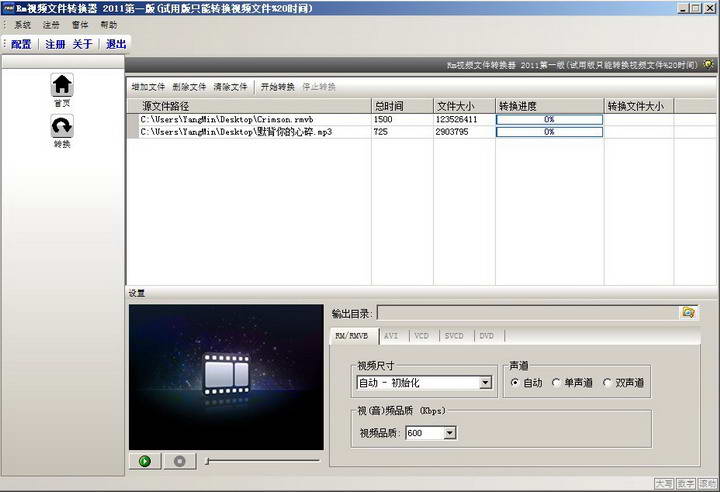Open the 窗体 menu
Viewport: 720px width, 492px height.
80,25
